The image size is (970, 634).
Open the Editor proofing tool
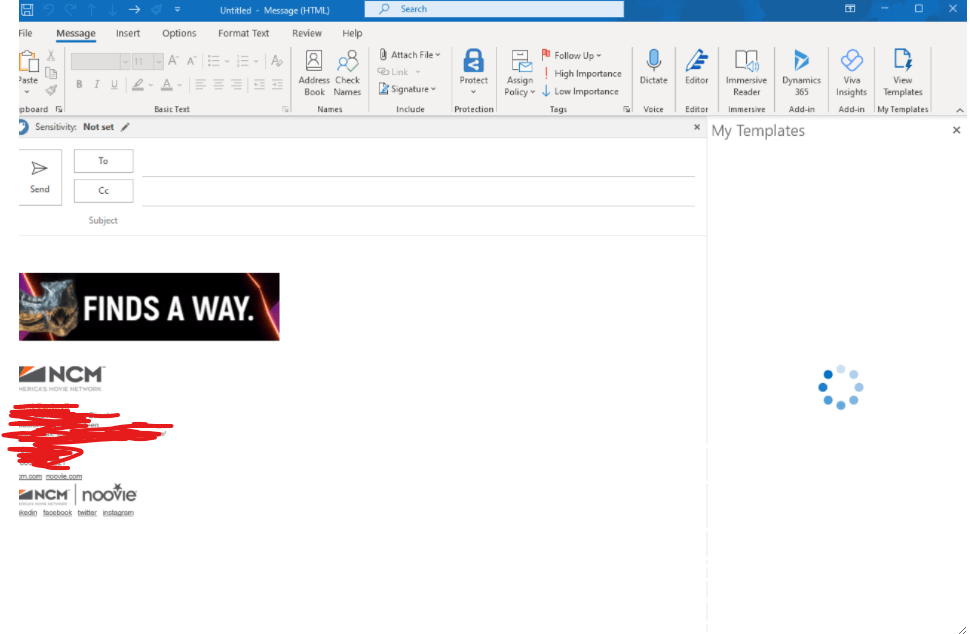pyautogui.click(x=697, y=67)
